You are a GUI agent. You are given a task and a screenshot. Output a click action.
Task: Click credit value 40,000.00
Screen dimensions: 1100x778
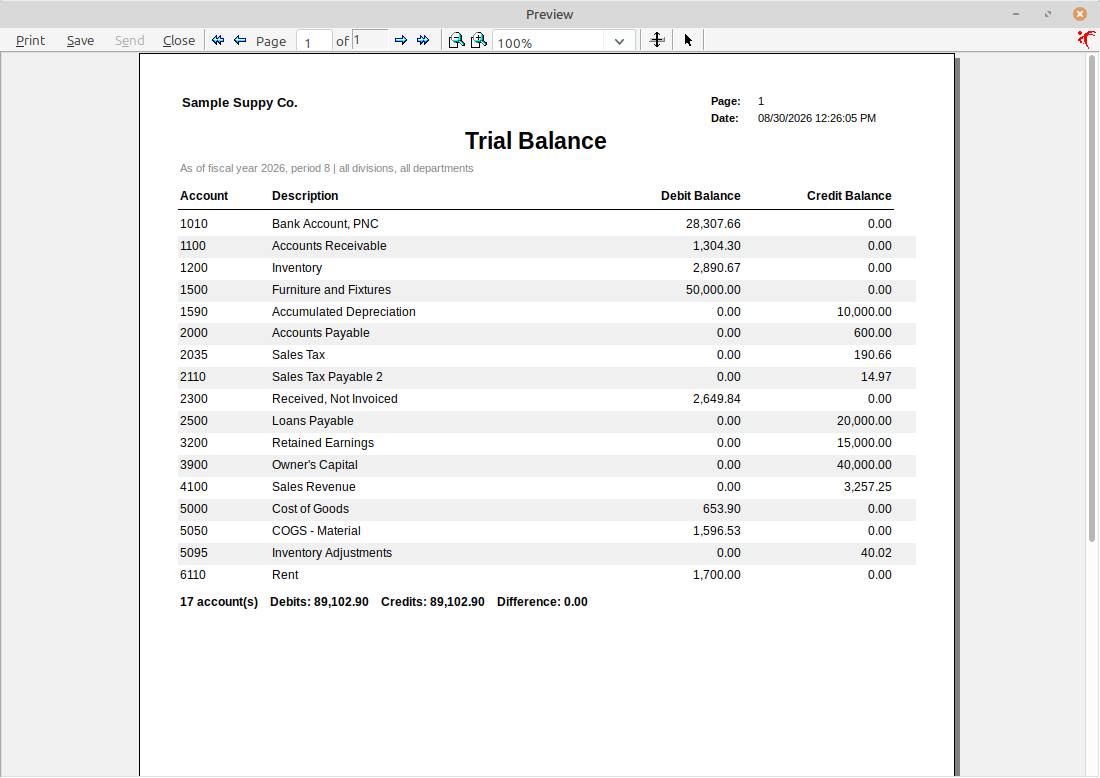pos(864,464)
